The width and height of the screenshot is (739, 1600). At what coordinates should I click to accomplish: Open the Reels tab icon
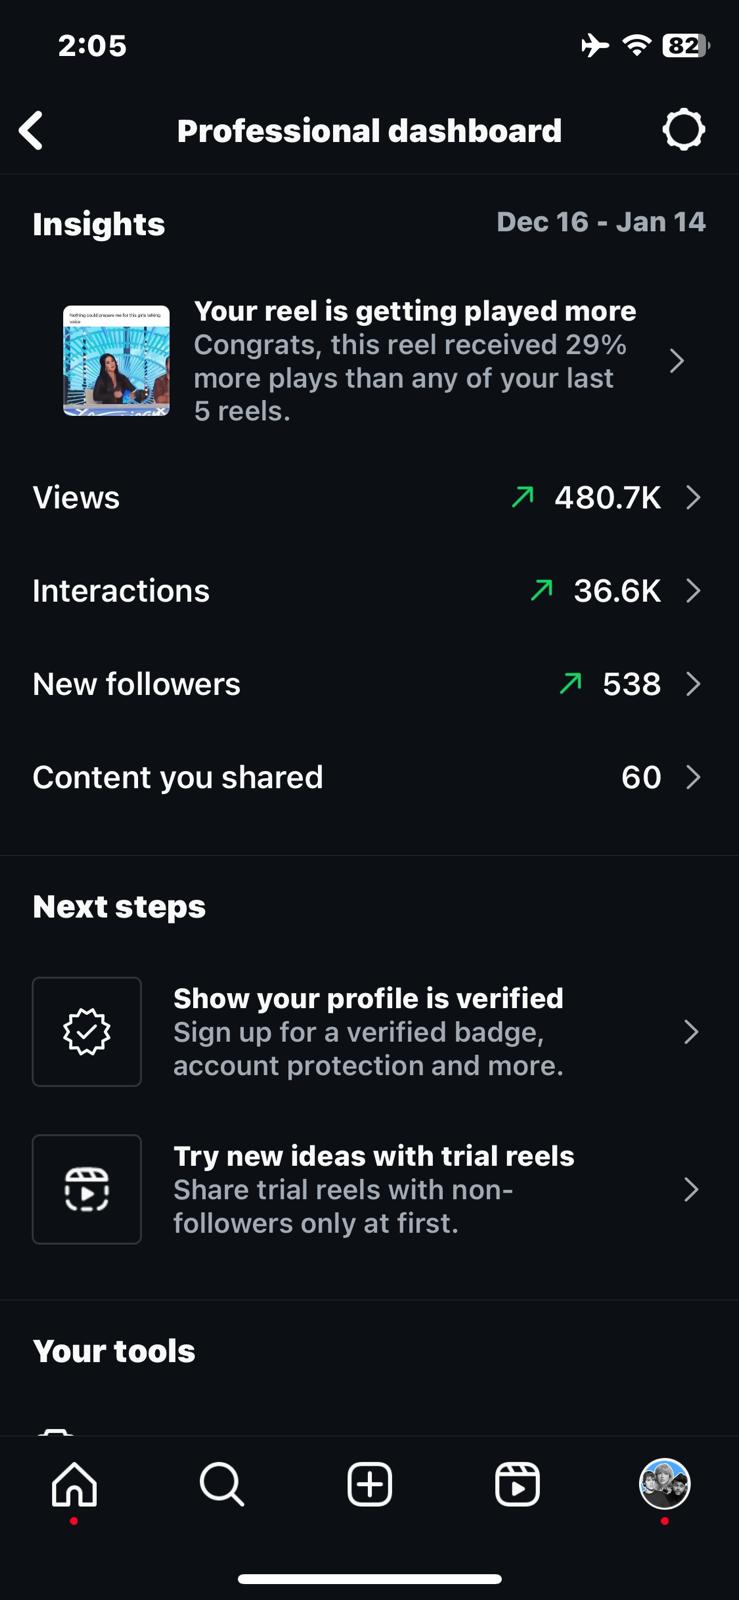[517, 1484]
